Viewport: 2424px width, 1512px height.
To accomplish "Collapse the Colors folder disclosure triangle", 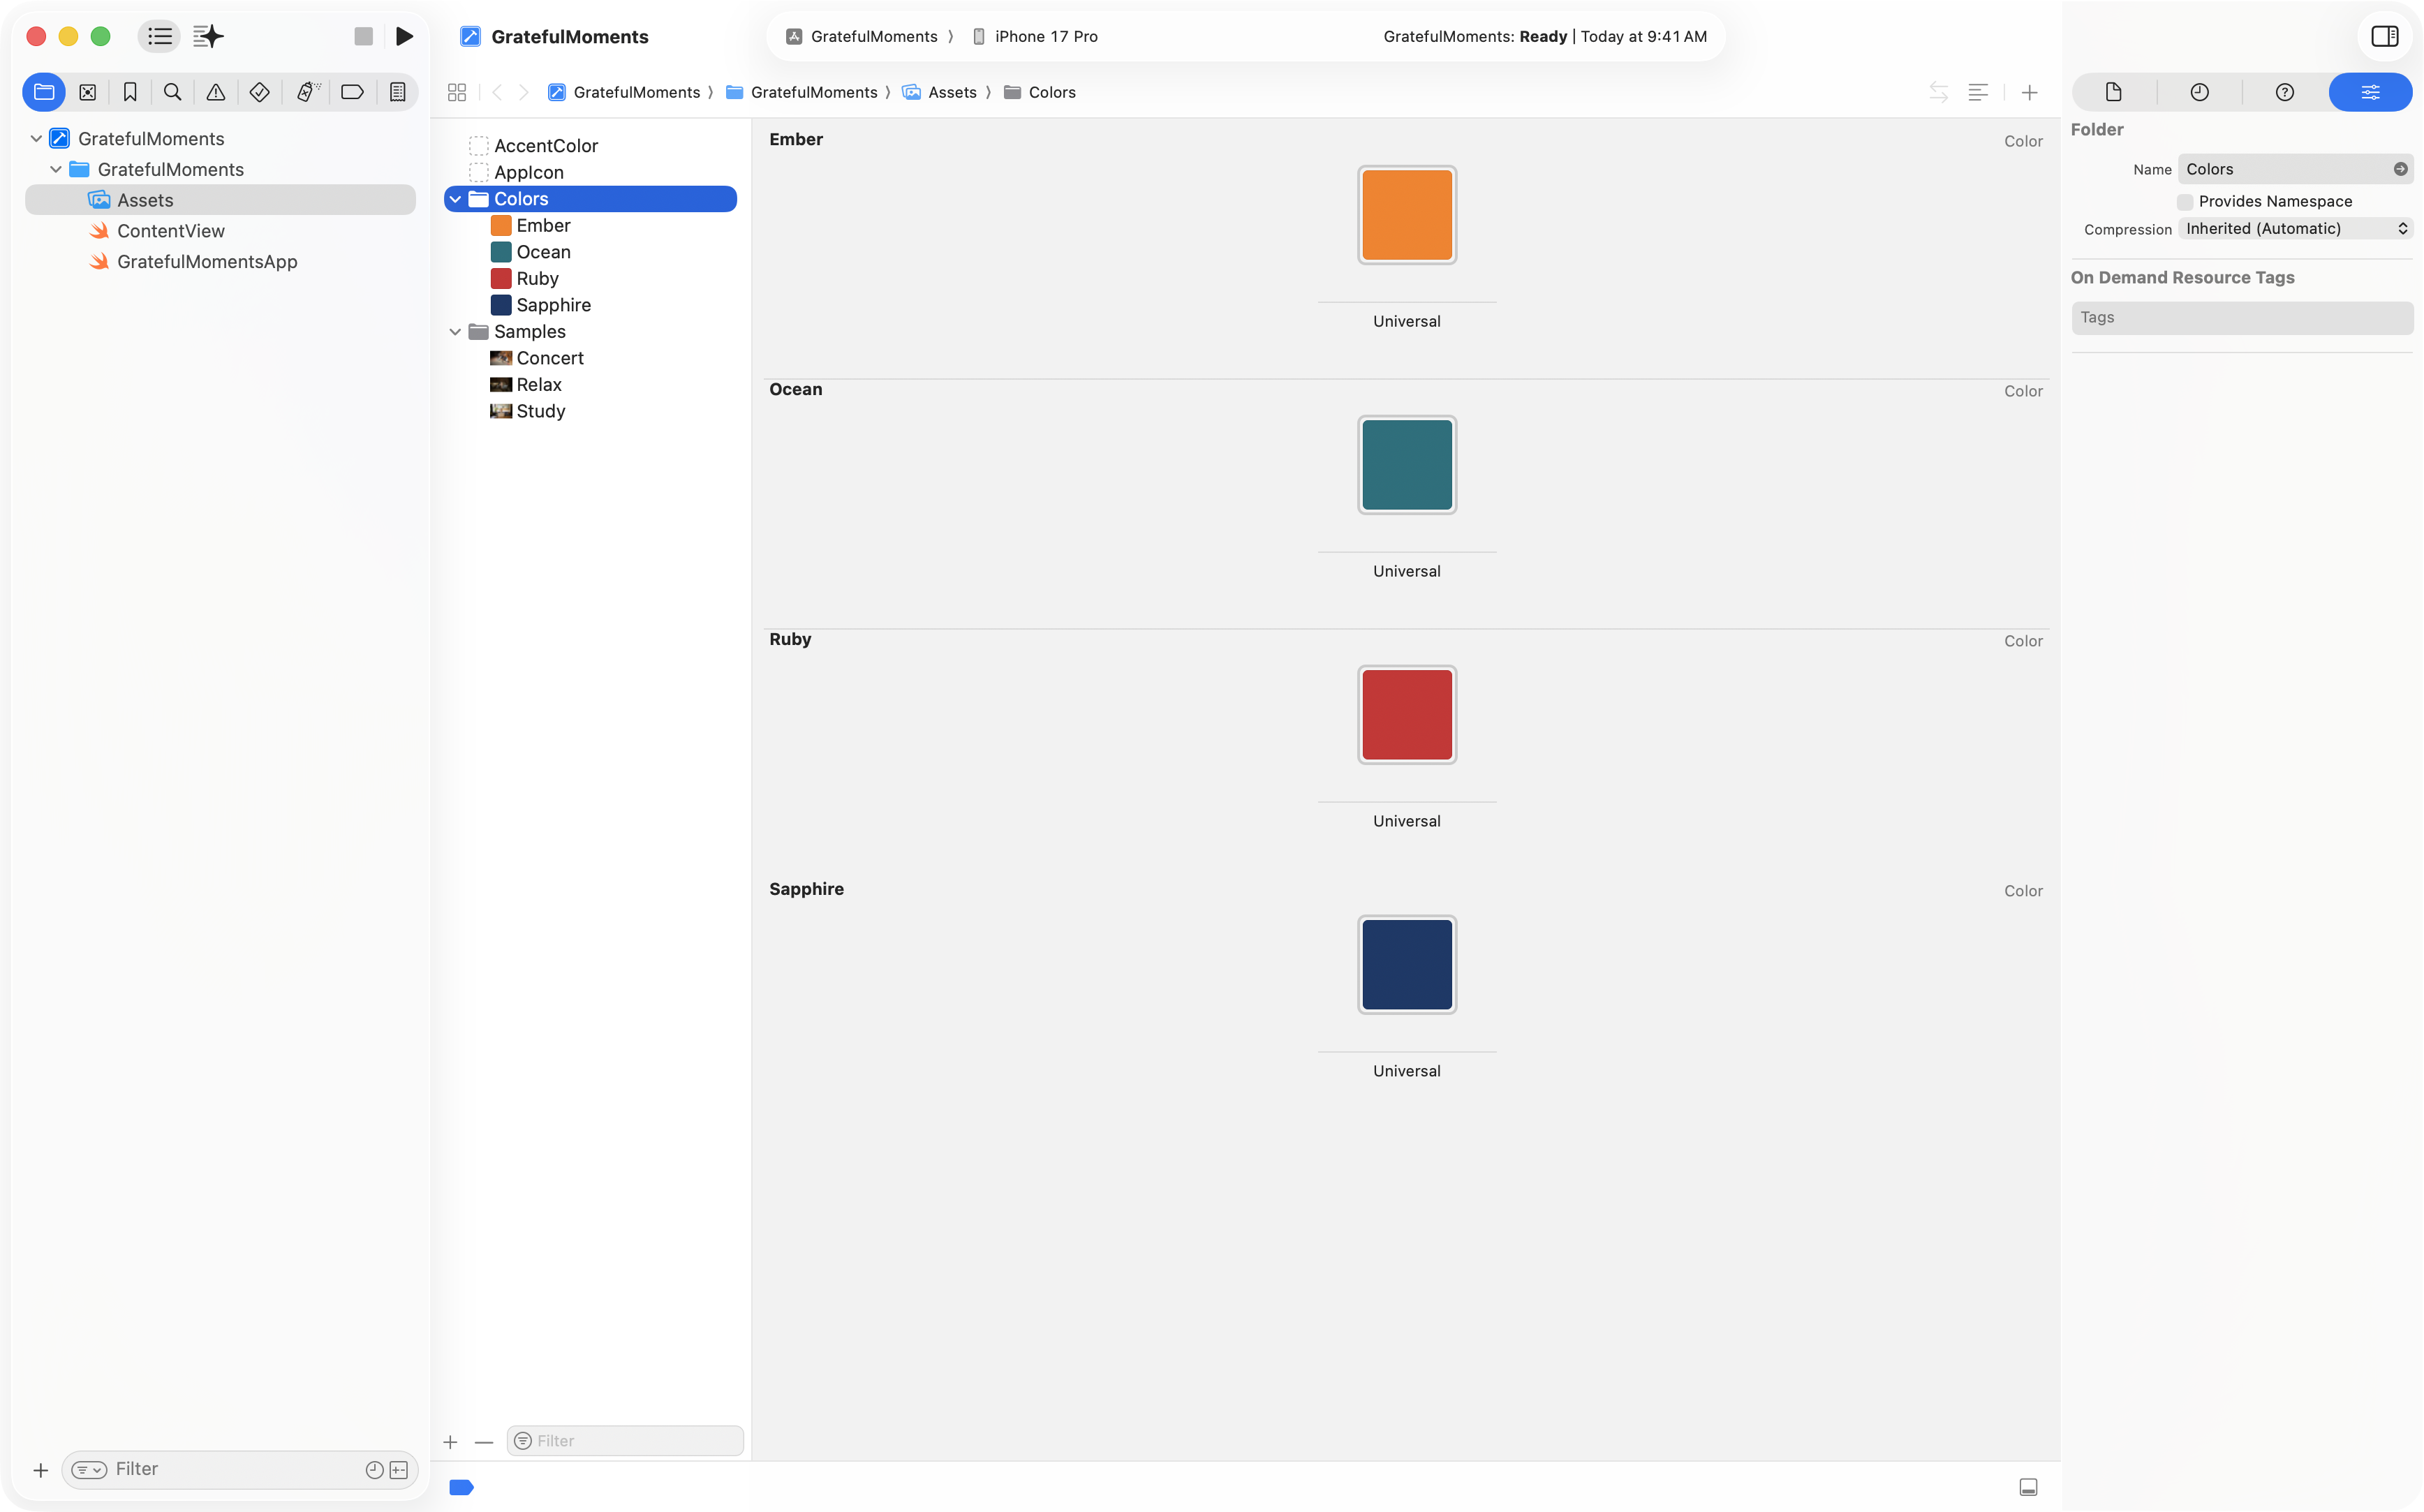I will tap(456, 199).
